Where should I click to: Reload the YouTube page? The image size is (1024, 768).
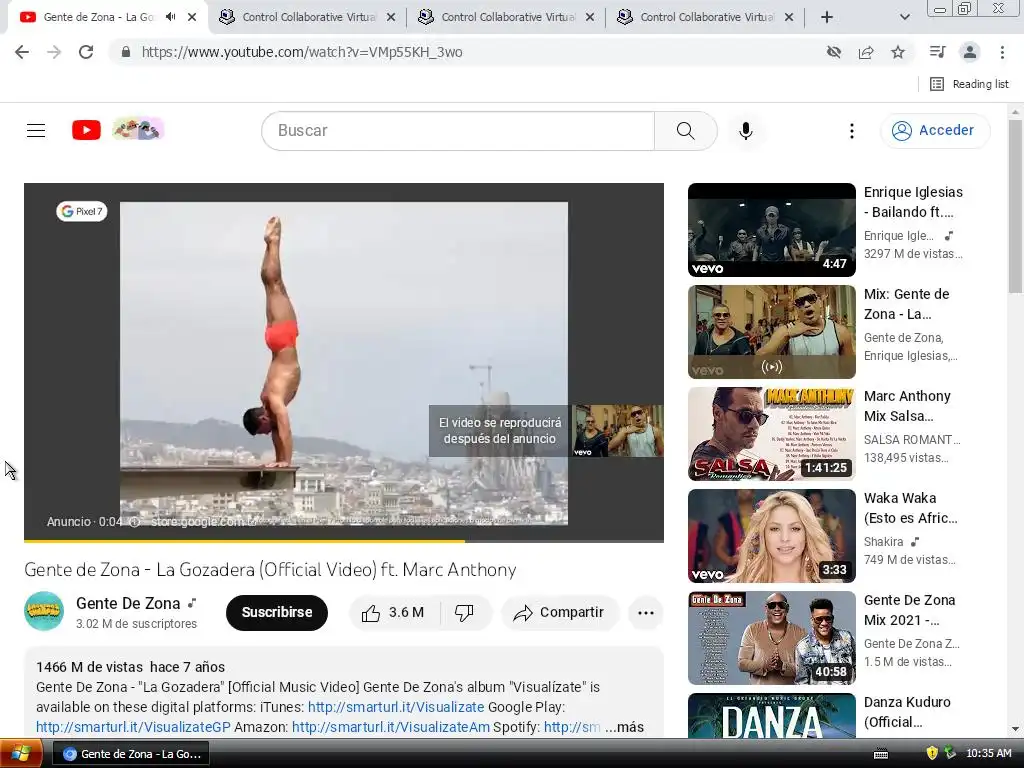point(86,52)
